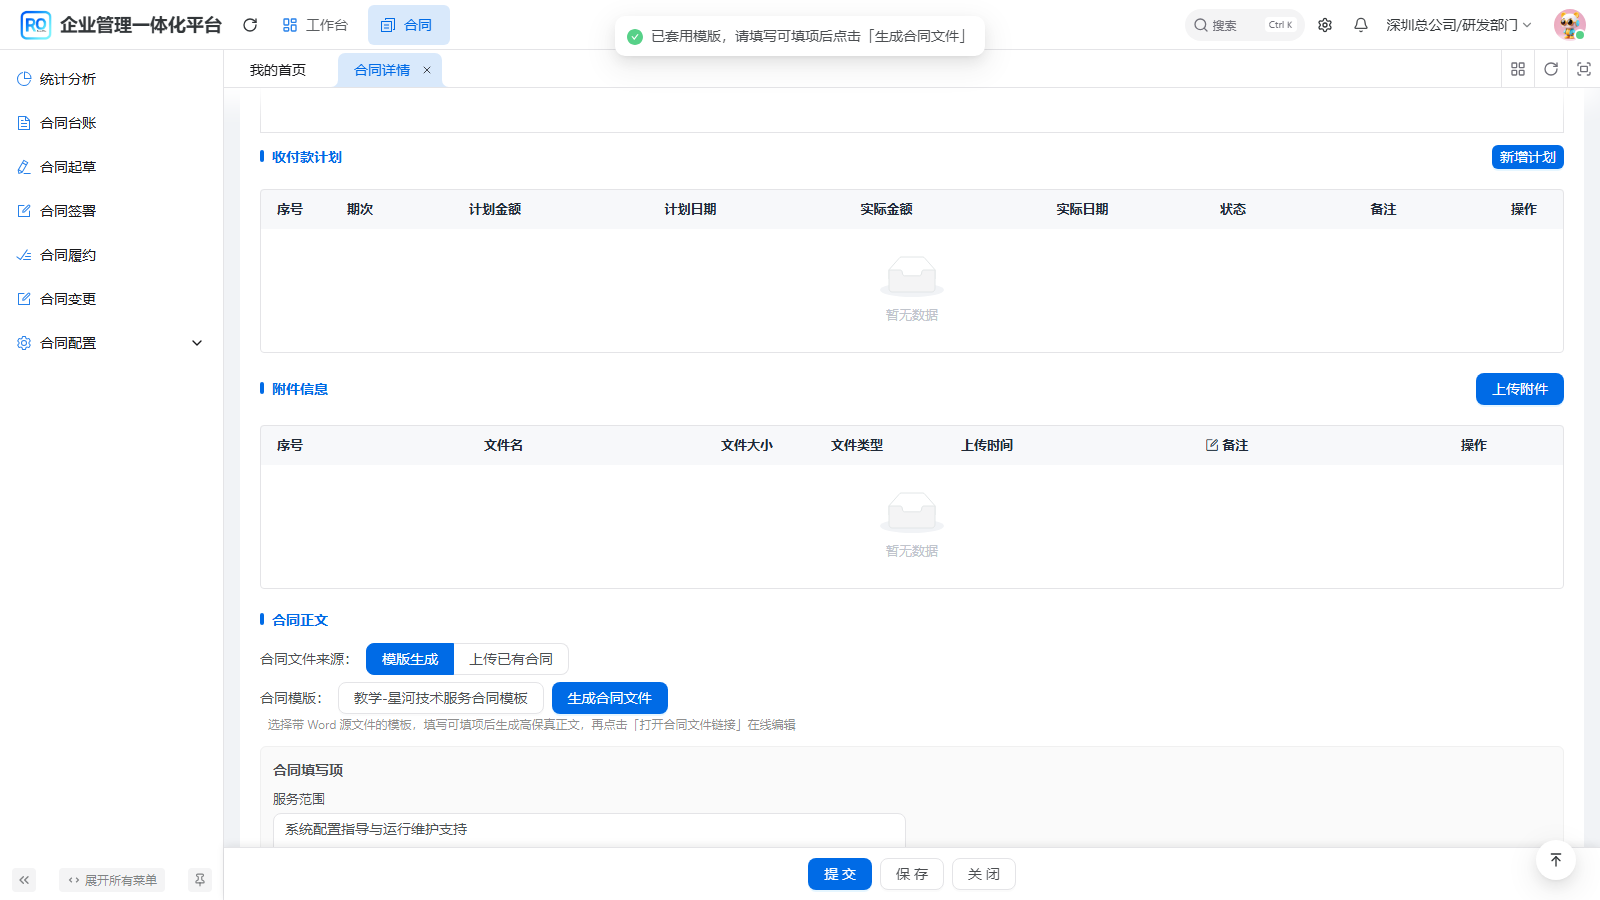Screen dimensions: 1600x900
Task: Select the 合同详情 tab
Action: pyautogui.click(x=382, y=70)
